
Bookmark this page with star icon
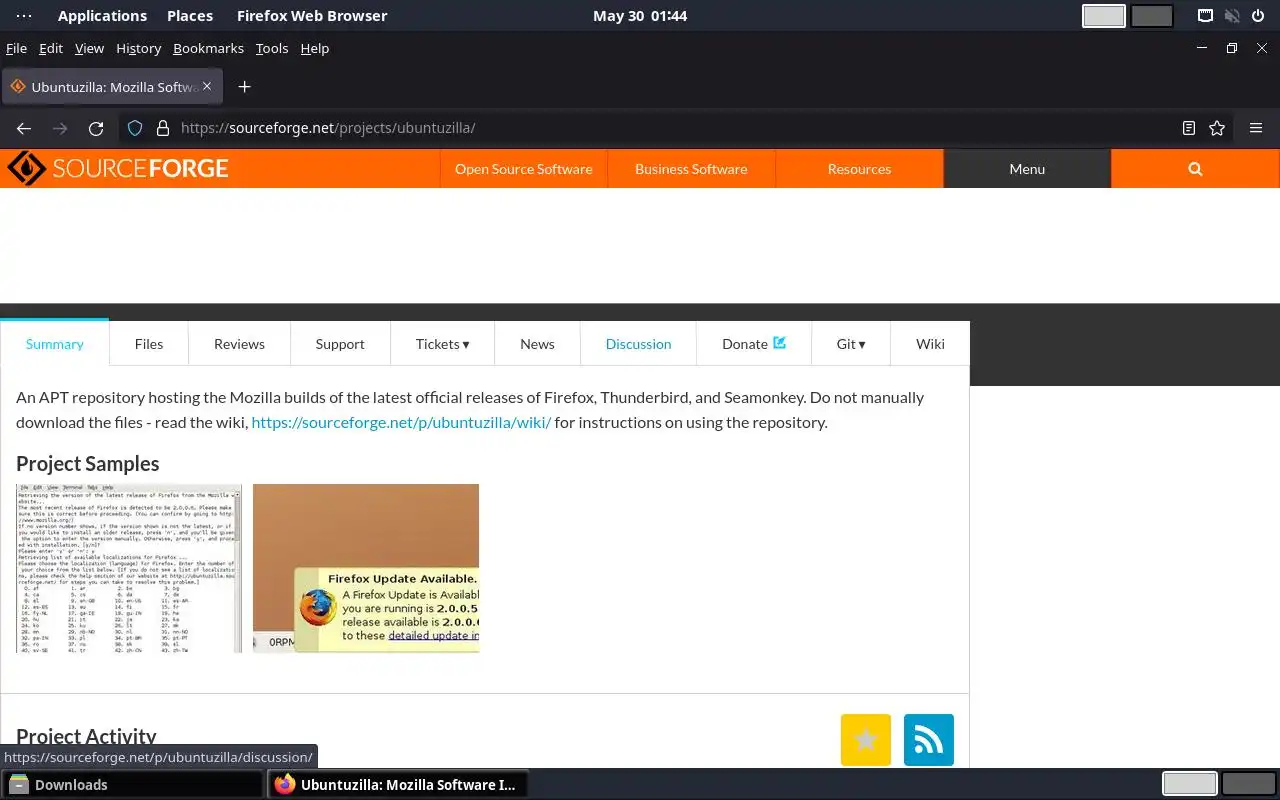pyautogui.click(x=1217, y=128)
